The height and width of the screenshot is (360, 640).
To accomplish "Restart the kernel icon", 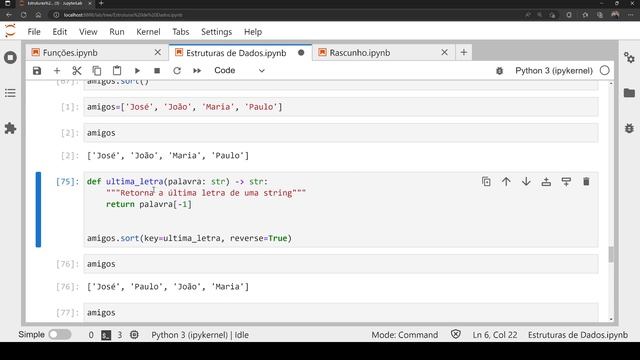I will [x=177, y=71].
